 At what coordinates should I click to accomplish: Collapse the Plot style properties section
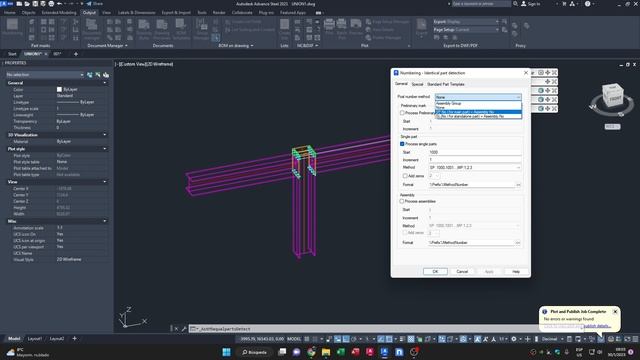click(105, 149)
